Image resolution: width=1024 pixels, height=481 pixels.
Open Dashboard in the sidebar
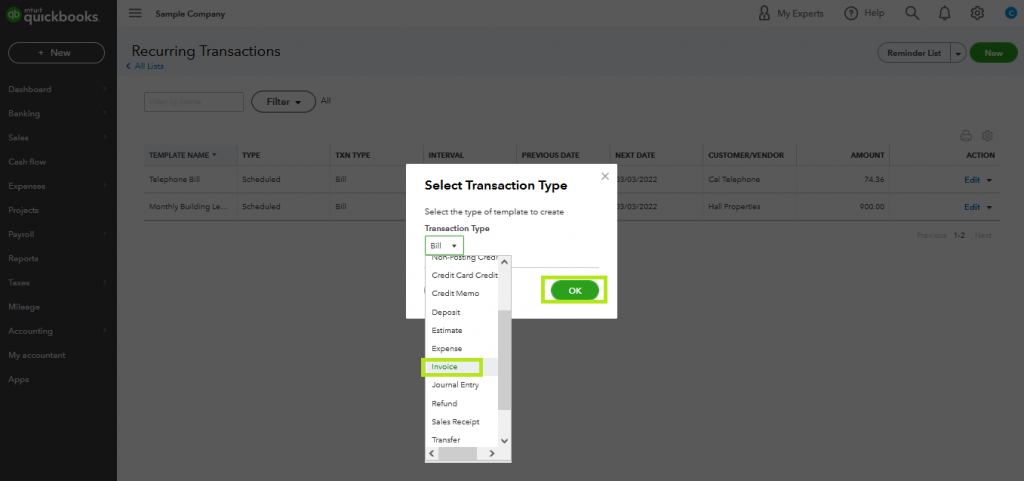click(30, 89)
